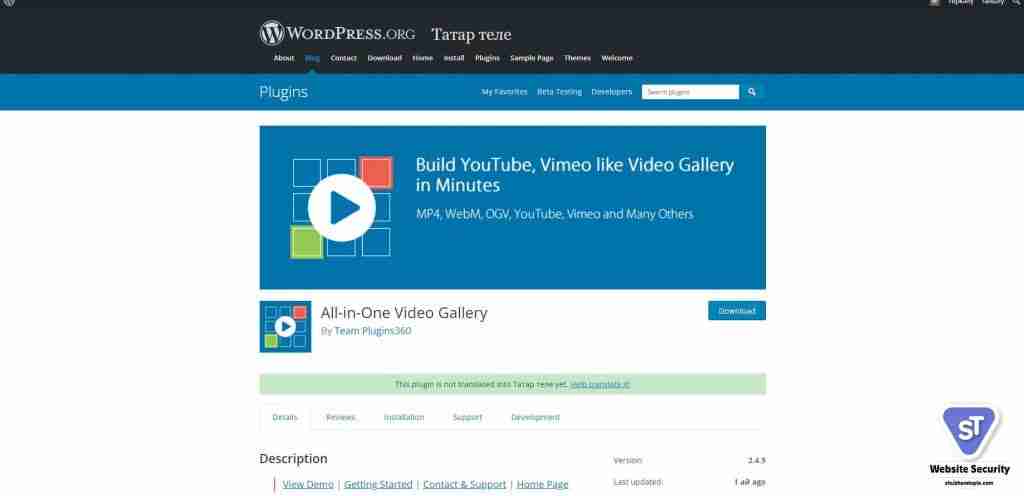This screenshot has height=496, width=1024.
Task: Click the version number 2.4.5
Action: [x=756, y=460]
